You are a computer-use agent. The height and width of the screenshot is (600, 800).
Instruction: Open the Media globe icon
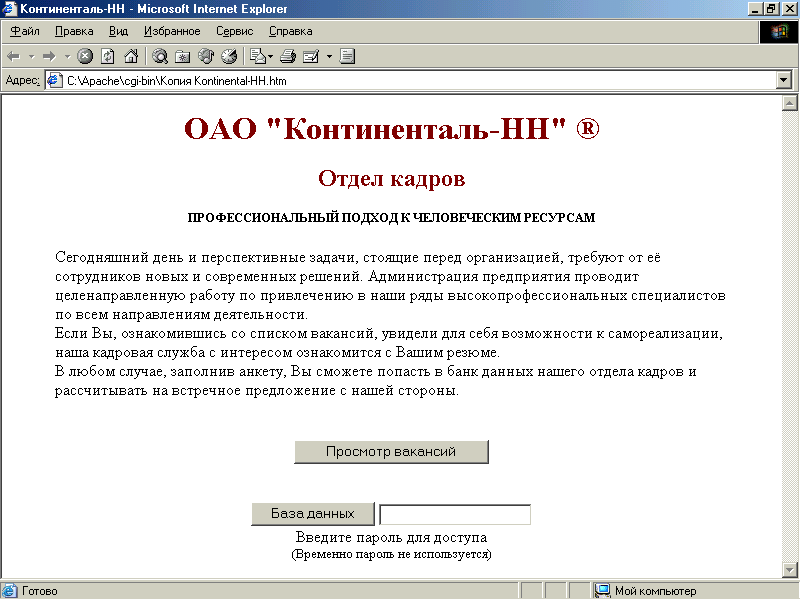coord(206,56)
